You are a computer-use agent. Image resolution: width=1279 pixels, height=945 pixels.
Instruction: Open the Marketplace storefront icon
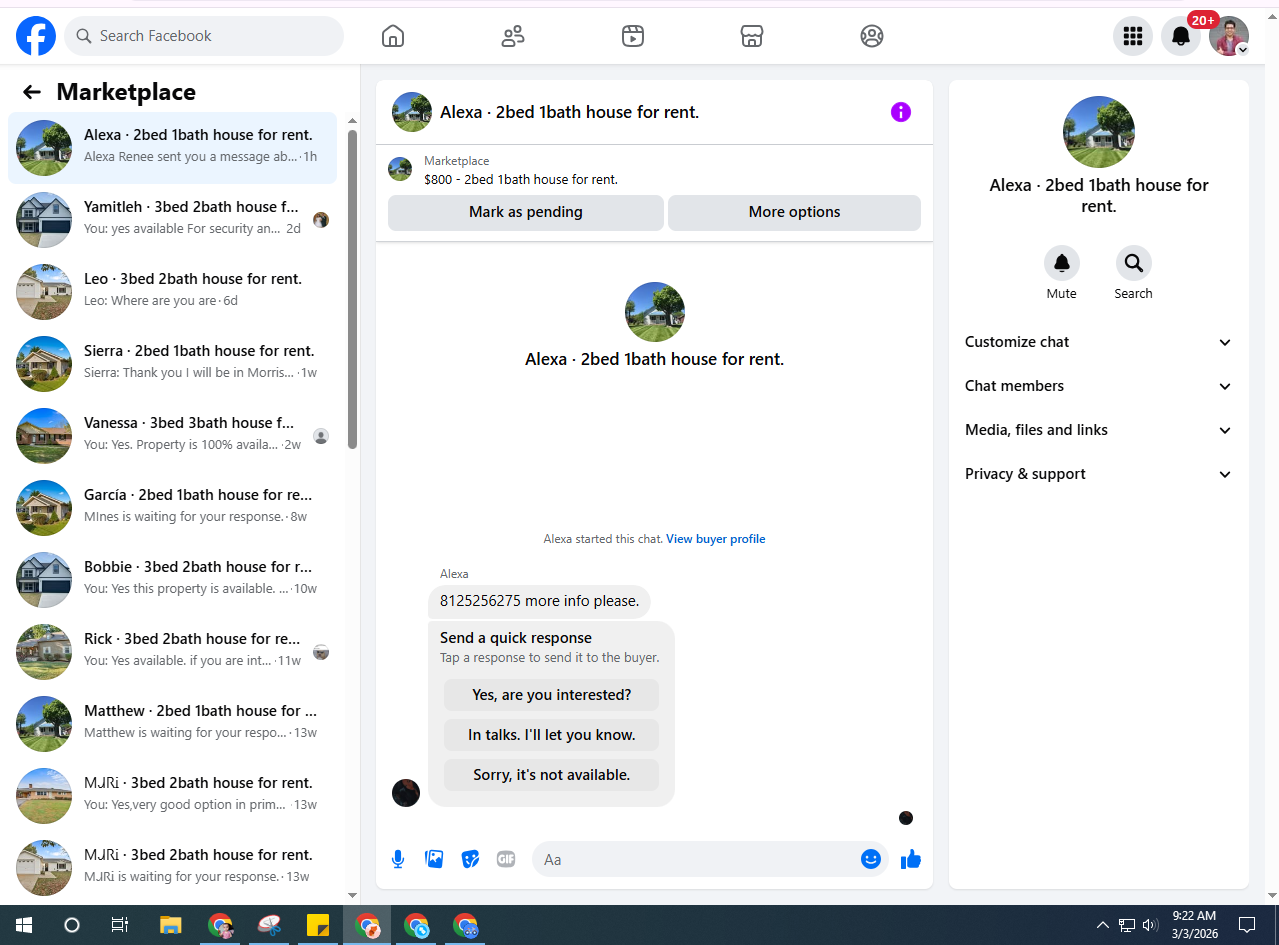(752, 36)
